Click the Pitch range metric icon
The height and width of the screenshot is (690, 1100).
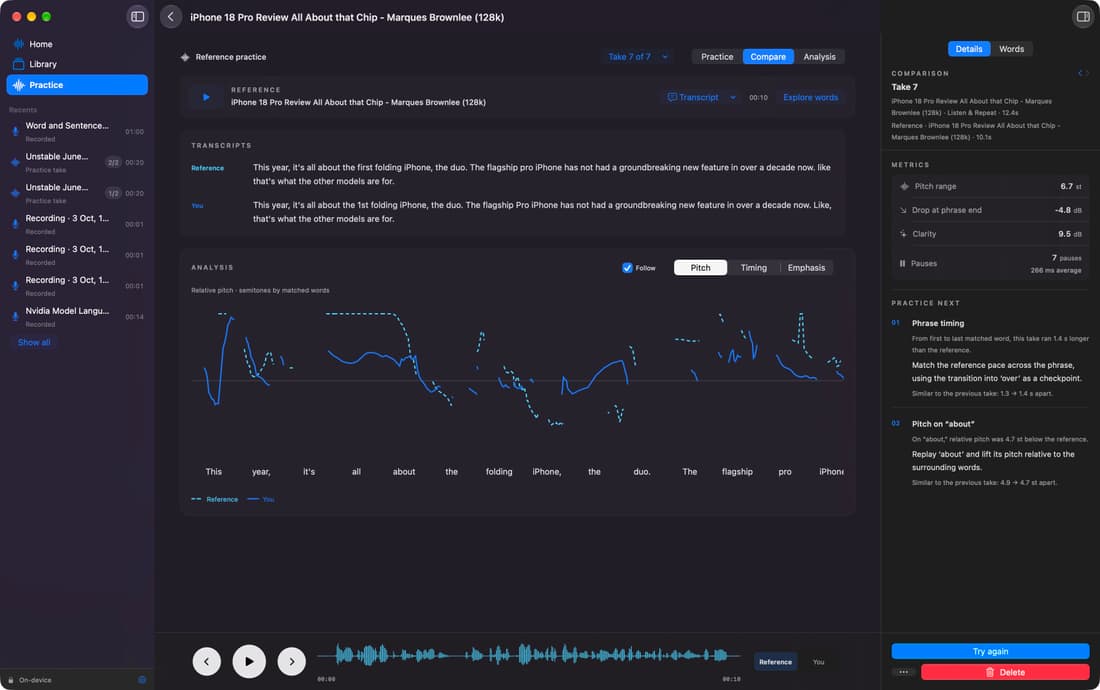coord(904,187)
